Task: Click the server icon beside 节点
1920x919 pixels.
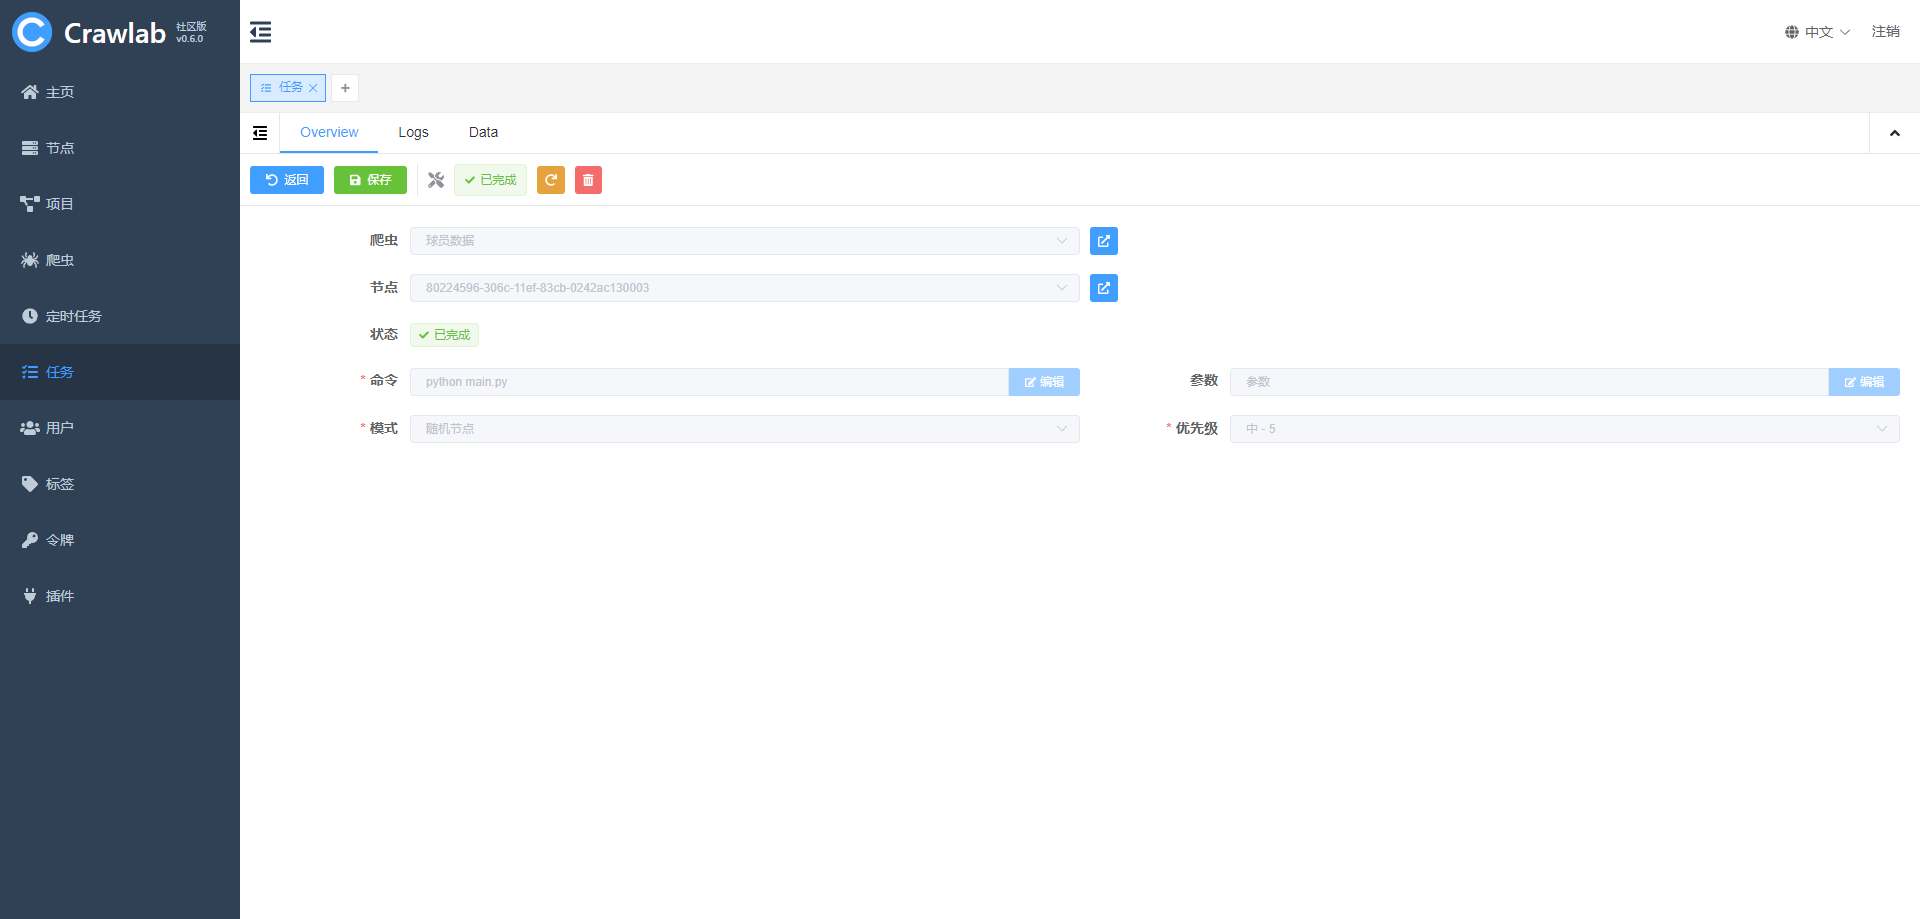Action: click(x=30, y=148)
